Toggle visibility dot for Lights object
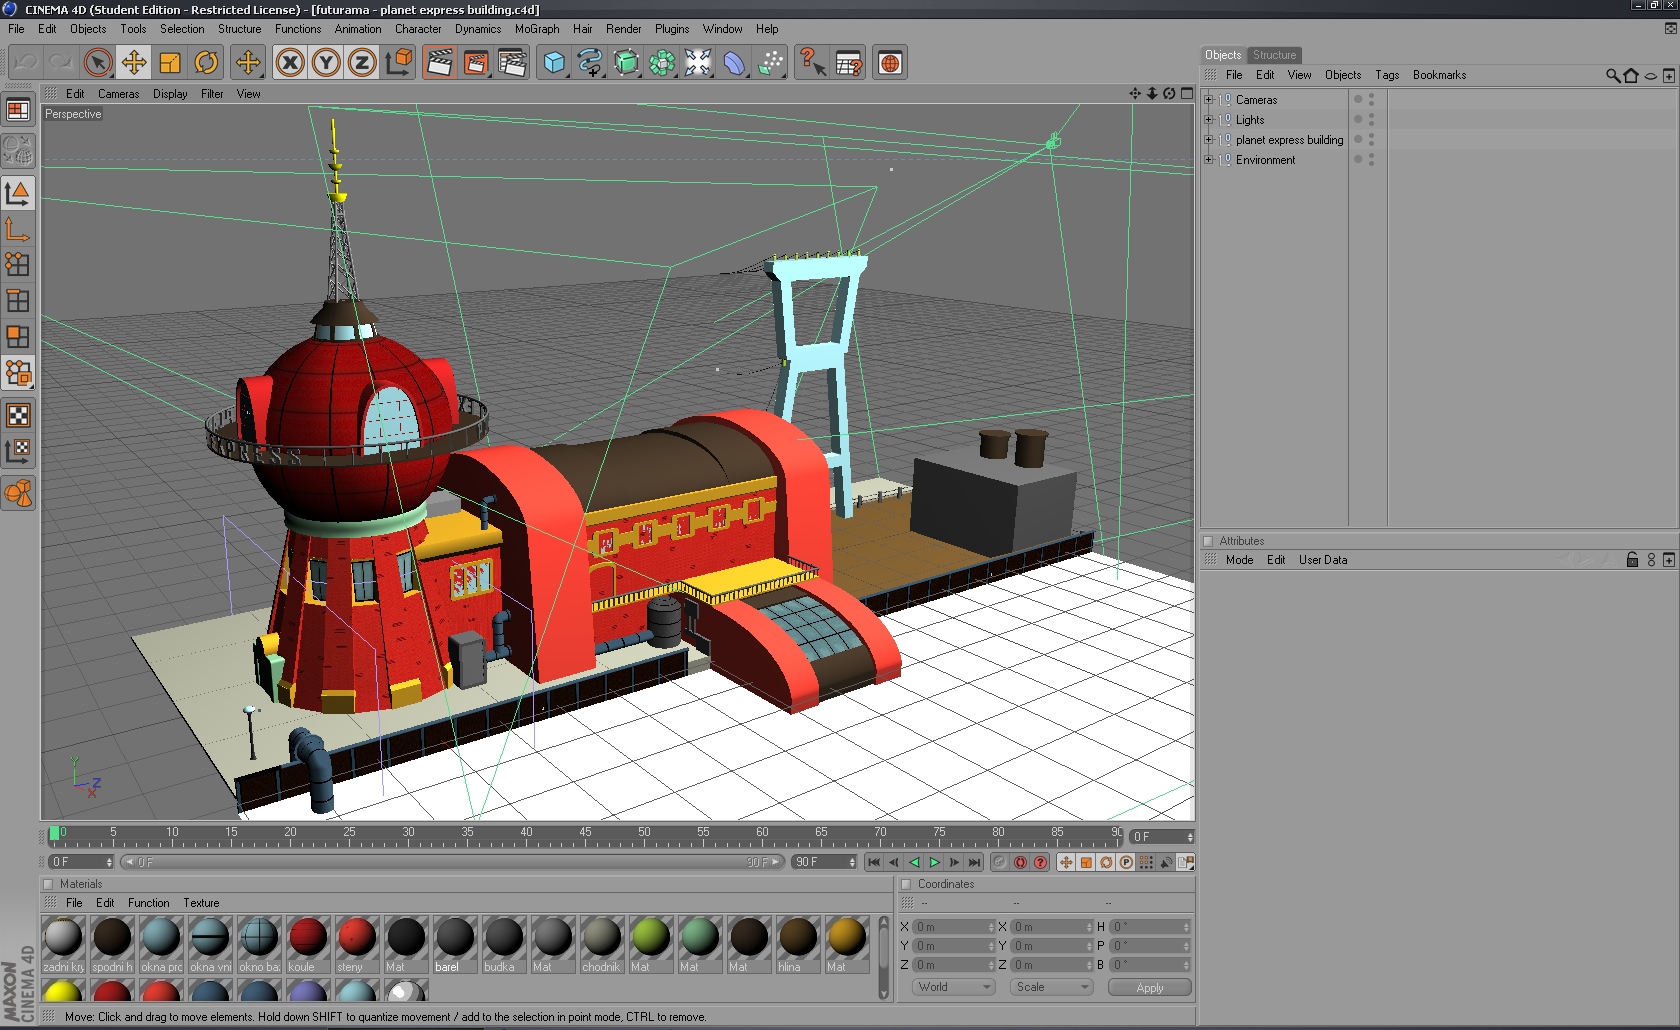1680x1030 pixels. 1358,119
